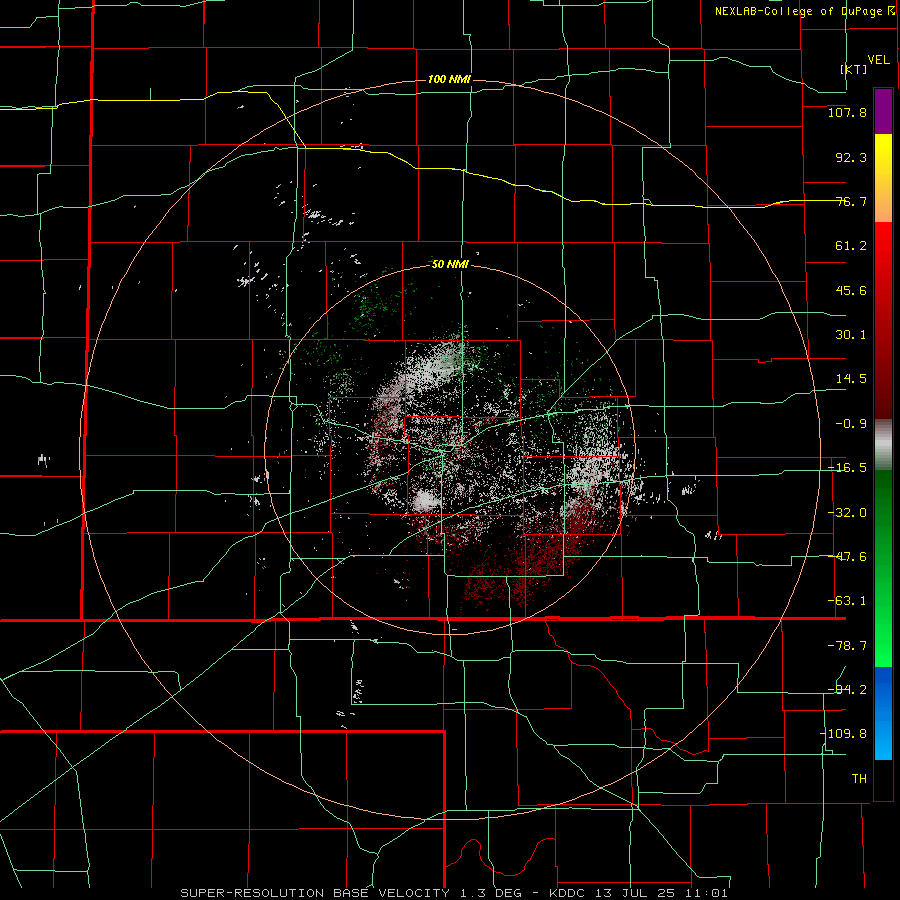Click the 76.7 legend value
Screen dimensions: 900x900
pyautogui.click(x=851, y=201)
